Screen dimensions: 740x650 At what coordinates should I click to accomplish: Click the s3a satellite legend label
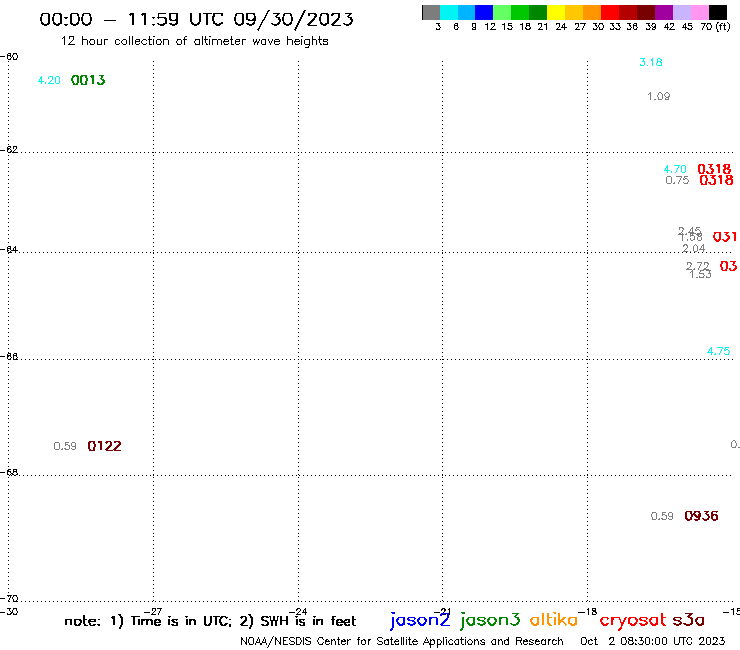pos(689,620)
